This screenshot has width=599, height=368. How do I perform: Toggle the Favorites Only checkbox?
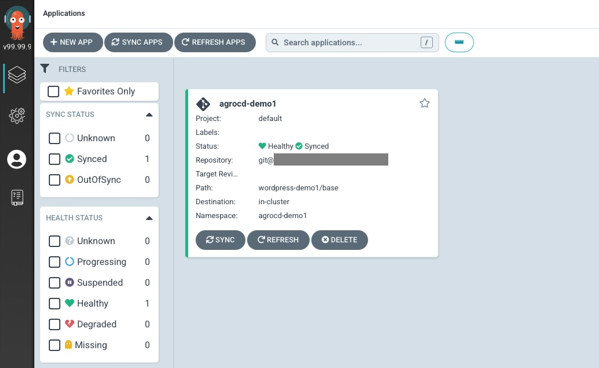point(53,91)
